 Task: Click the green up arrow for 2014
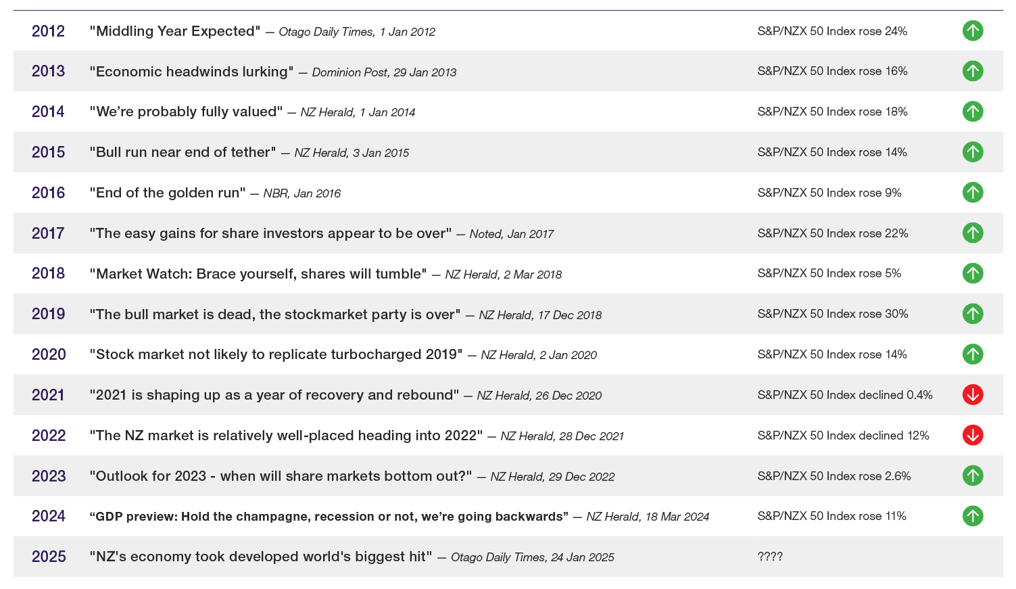click(x=972, y=112)
